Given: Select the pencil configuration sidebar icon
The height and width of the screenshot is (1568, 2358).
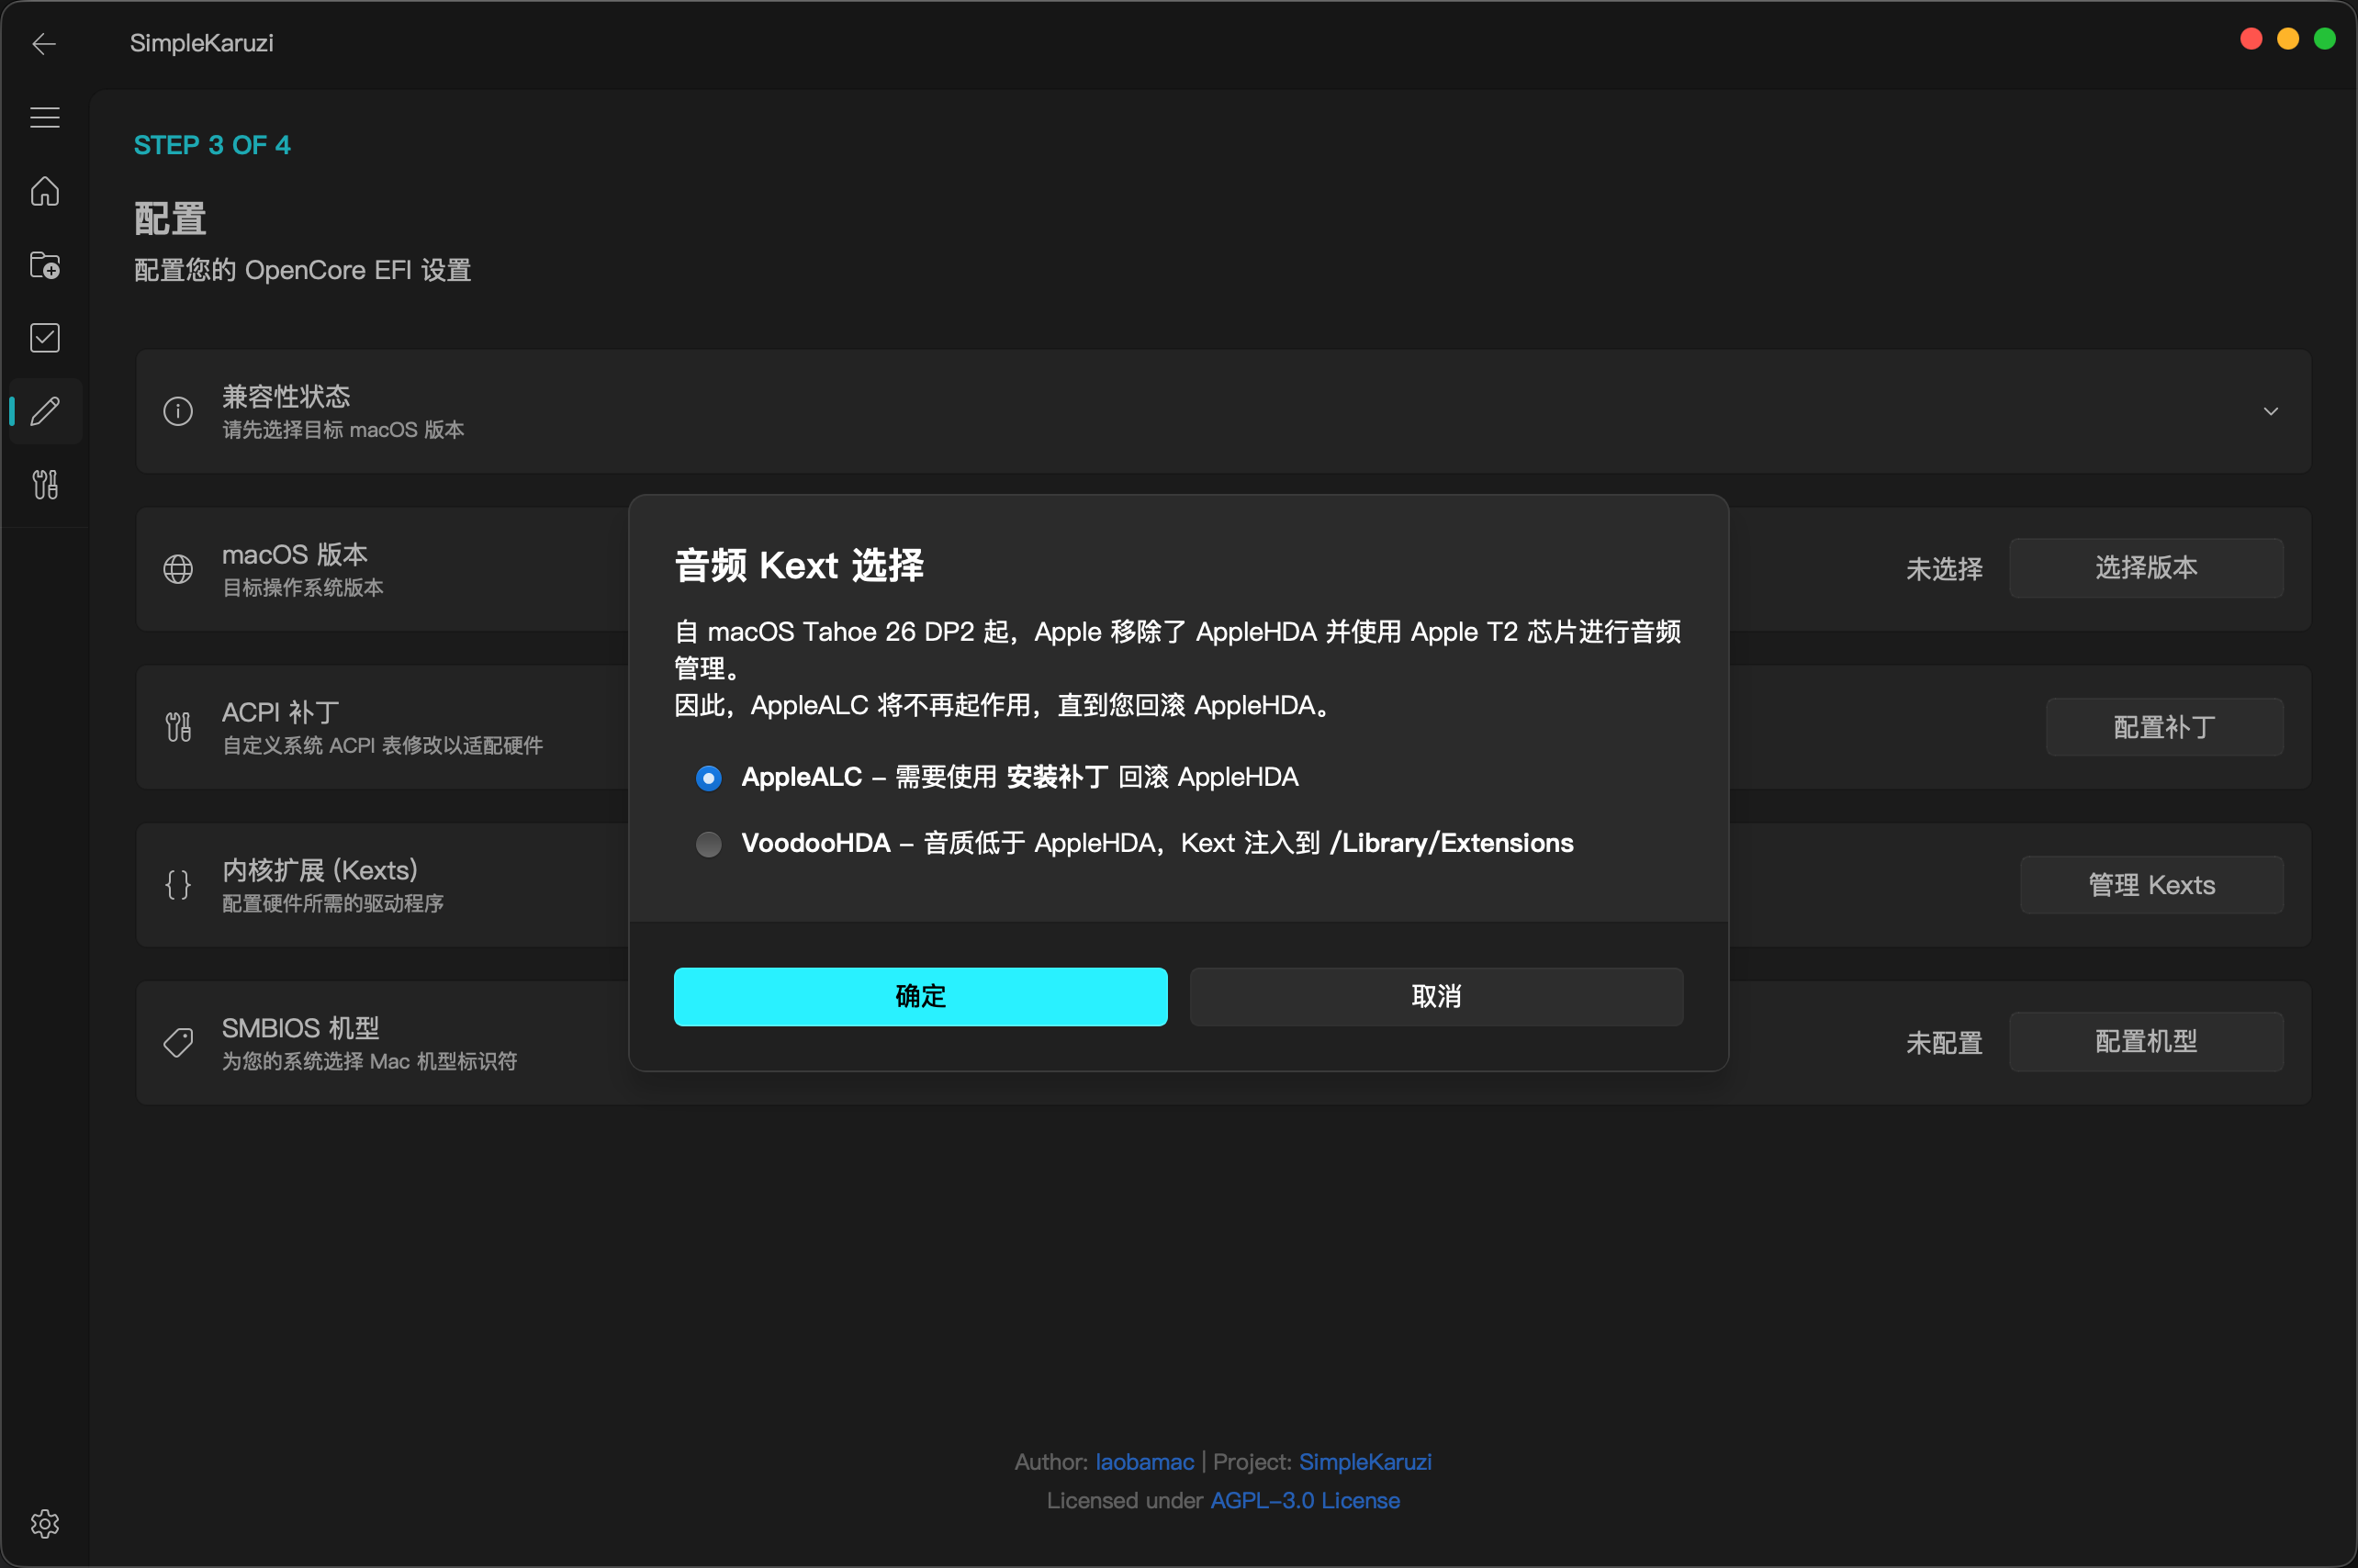Looking at the screenshot, I should tap(44, 411).
